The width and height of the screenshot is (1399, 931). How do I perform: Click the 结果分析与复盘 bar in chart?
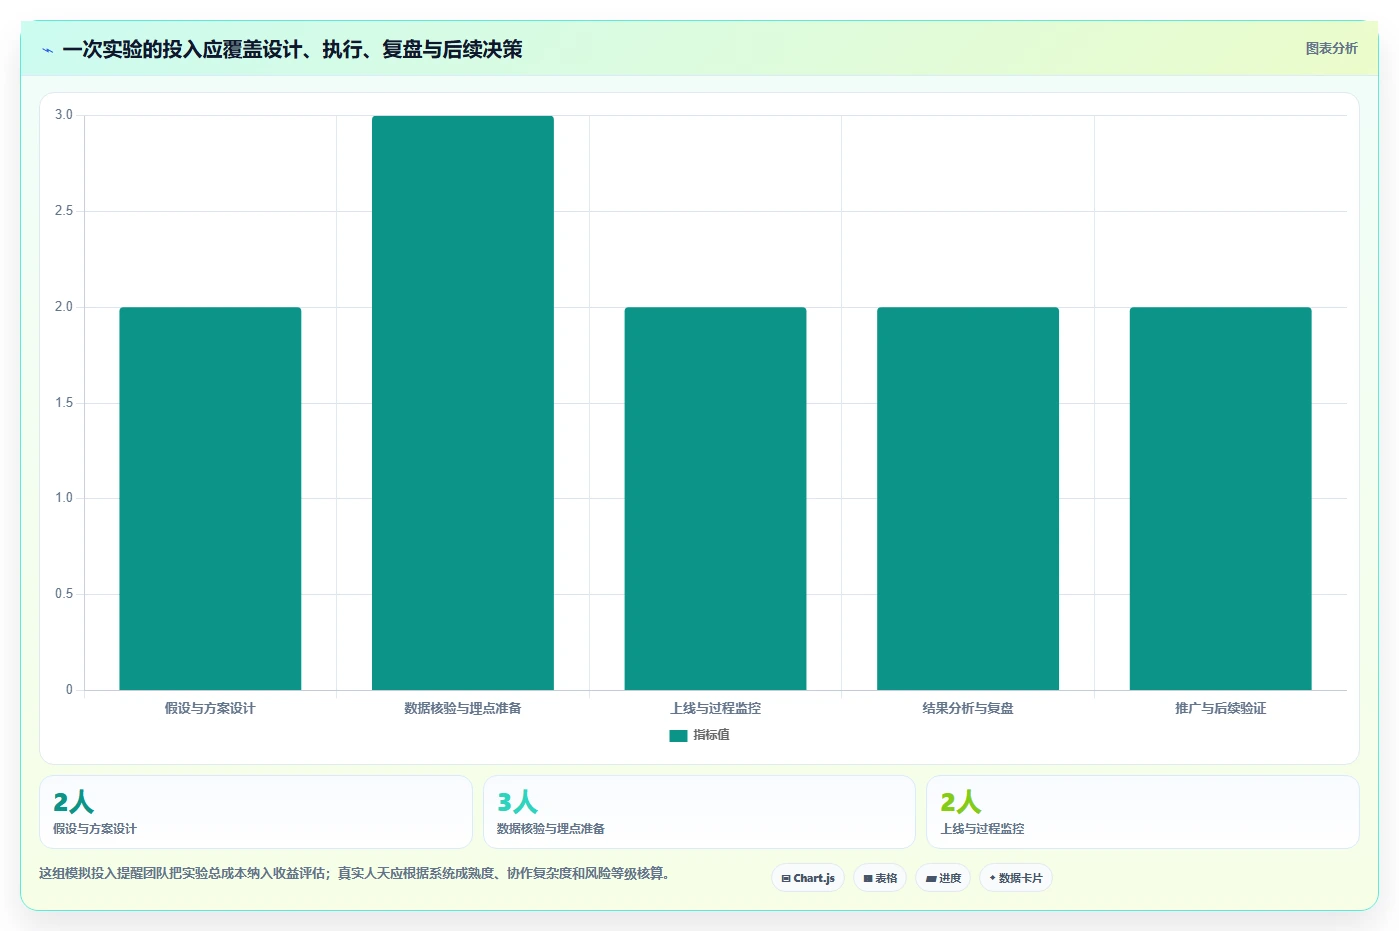point(968,498)
